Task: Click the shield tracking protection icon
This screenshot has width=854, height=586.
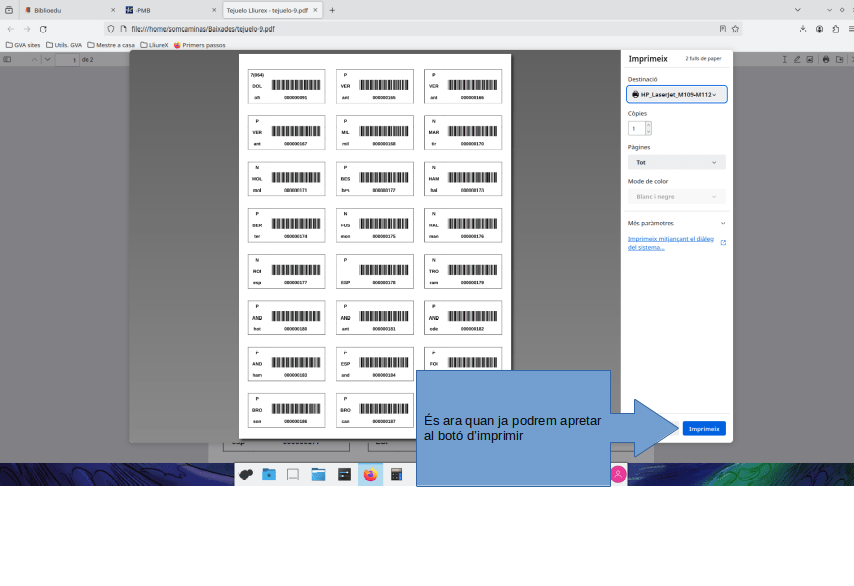Action: tap(111, 29)
